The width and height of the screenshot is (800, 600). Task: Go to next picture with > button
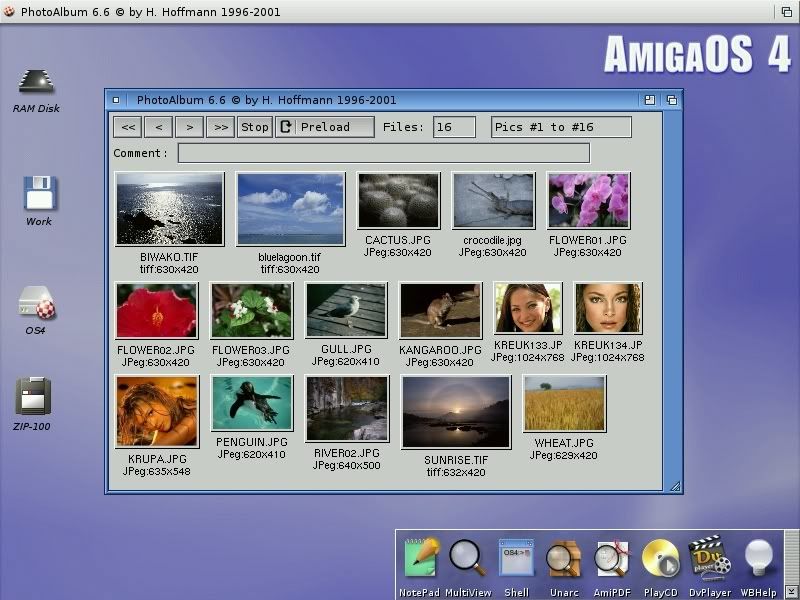[188, 127]
